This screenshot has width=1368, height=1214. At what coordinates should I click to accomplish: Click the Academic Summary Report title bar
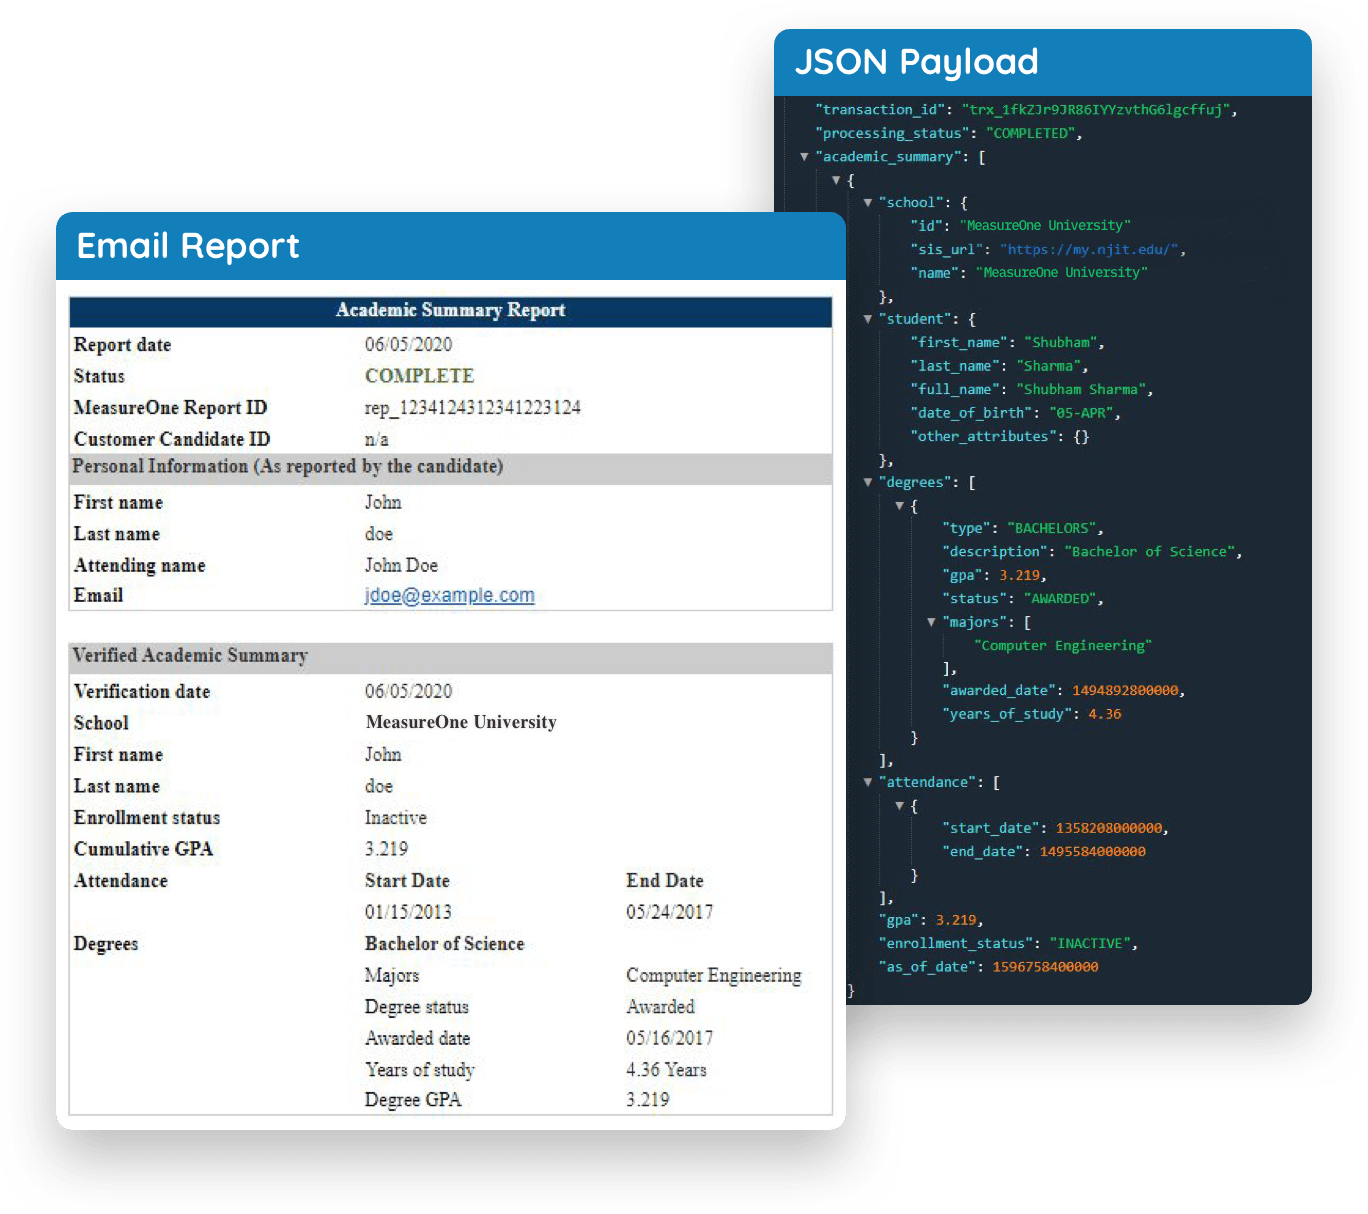click(450, 311)
